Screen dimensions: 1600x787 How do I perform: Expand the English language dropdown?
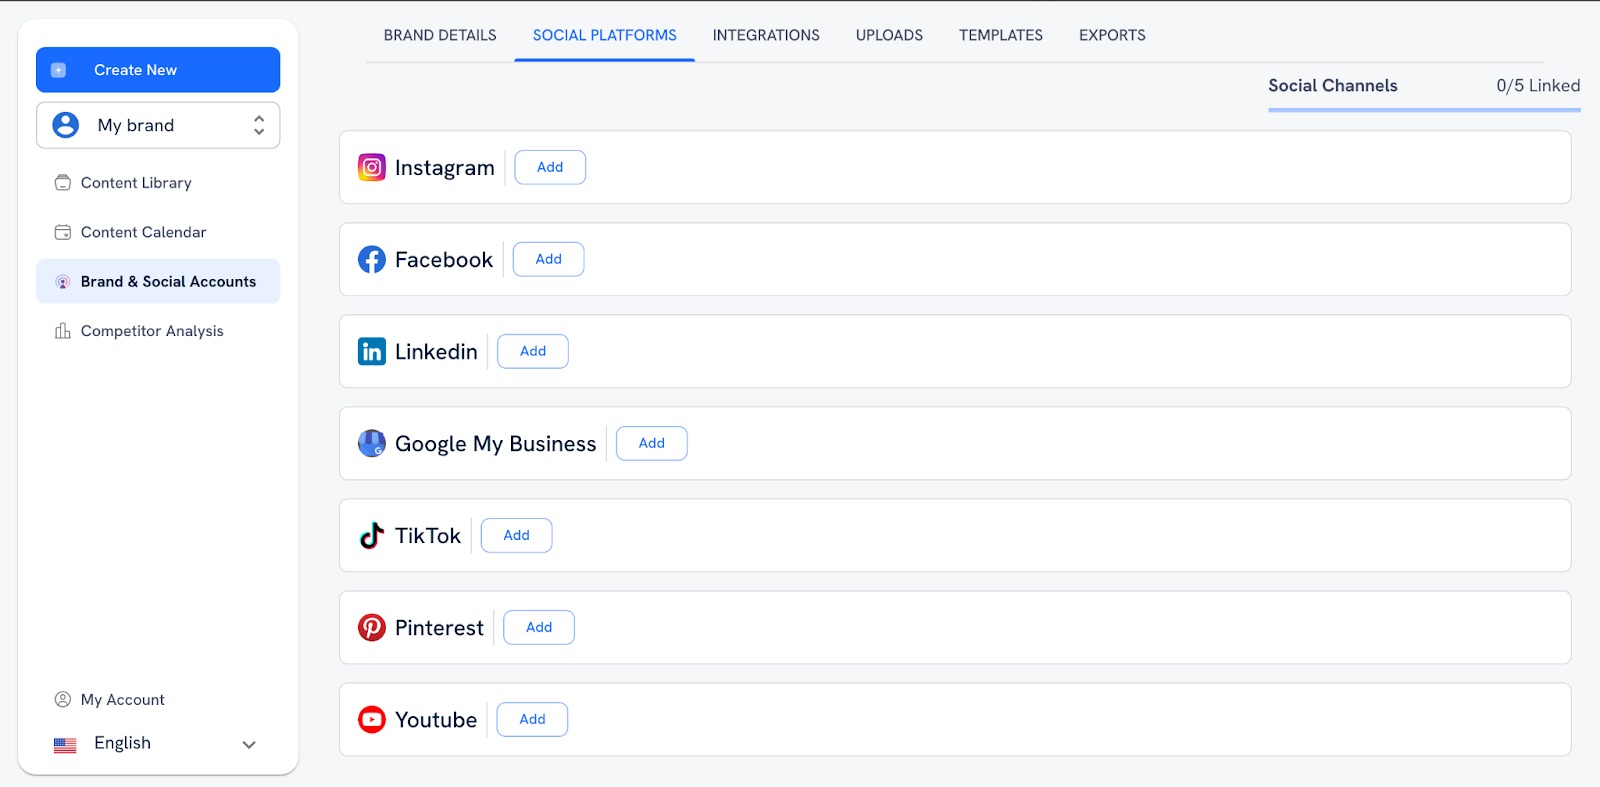point(249,744)
